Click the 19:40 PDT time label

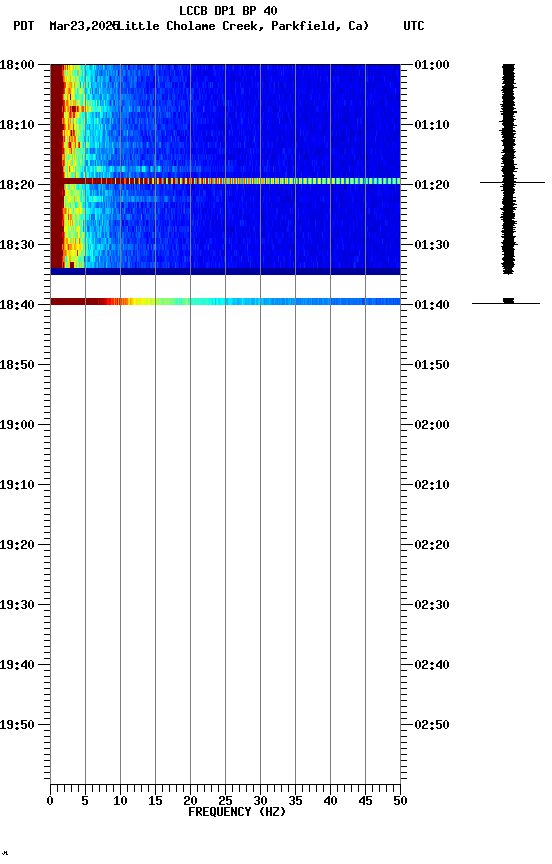click(17, 665)
